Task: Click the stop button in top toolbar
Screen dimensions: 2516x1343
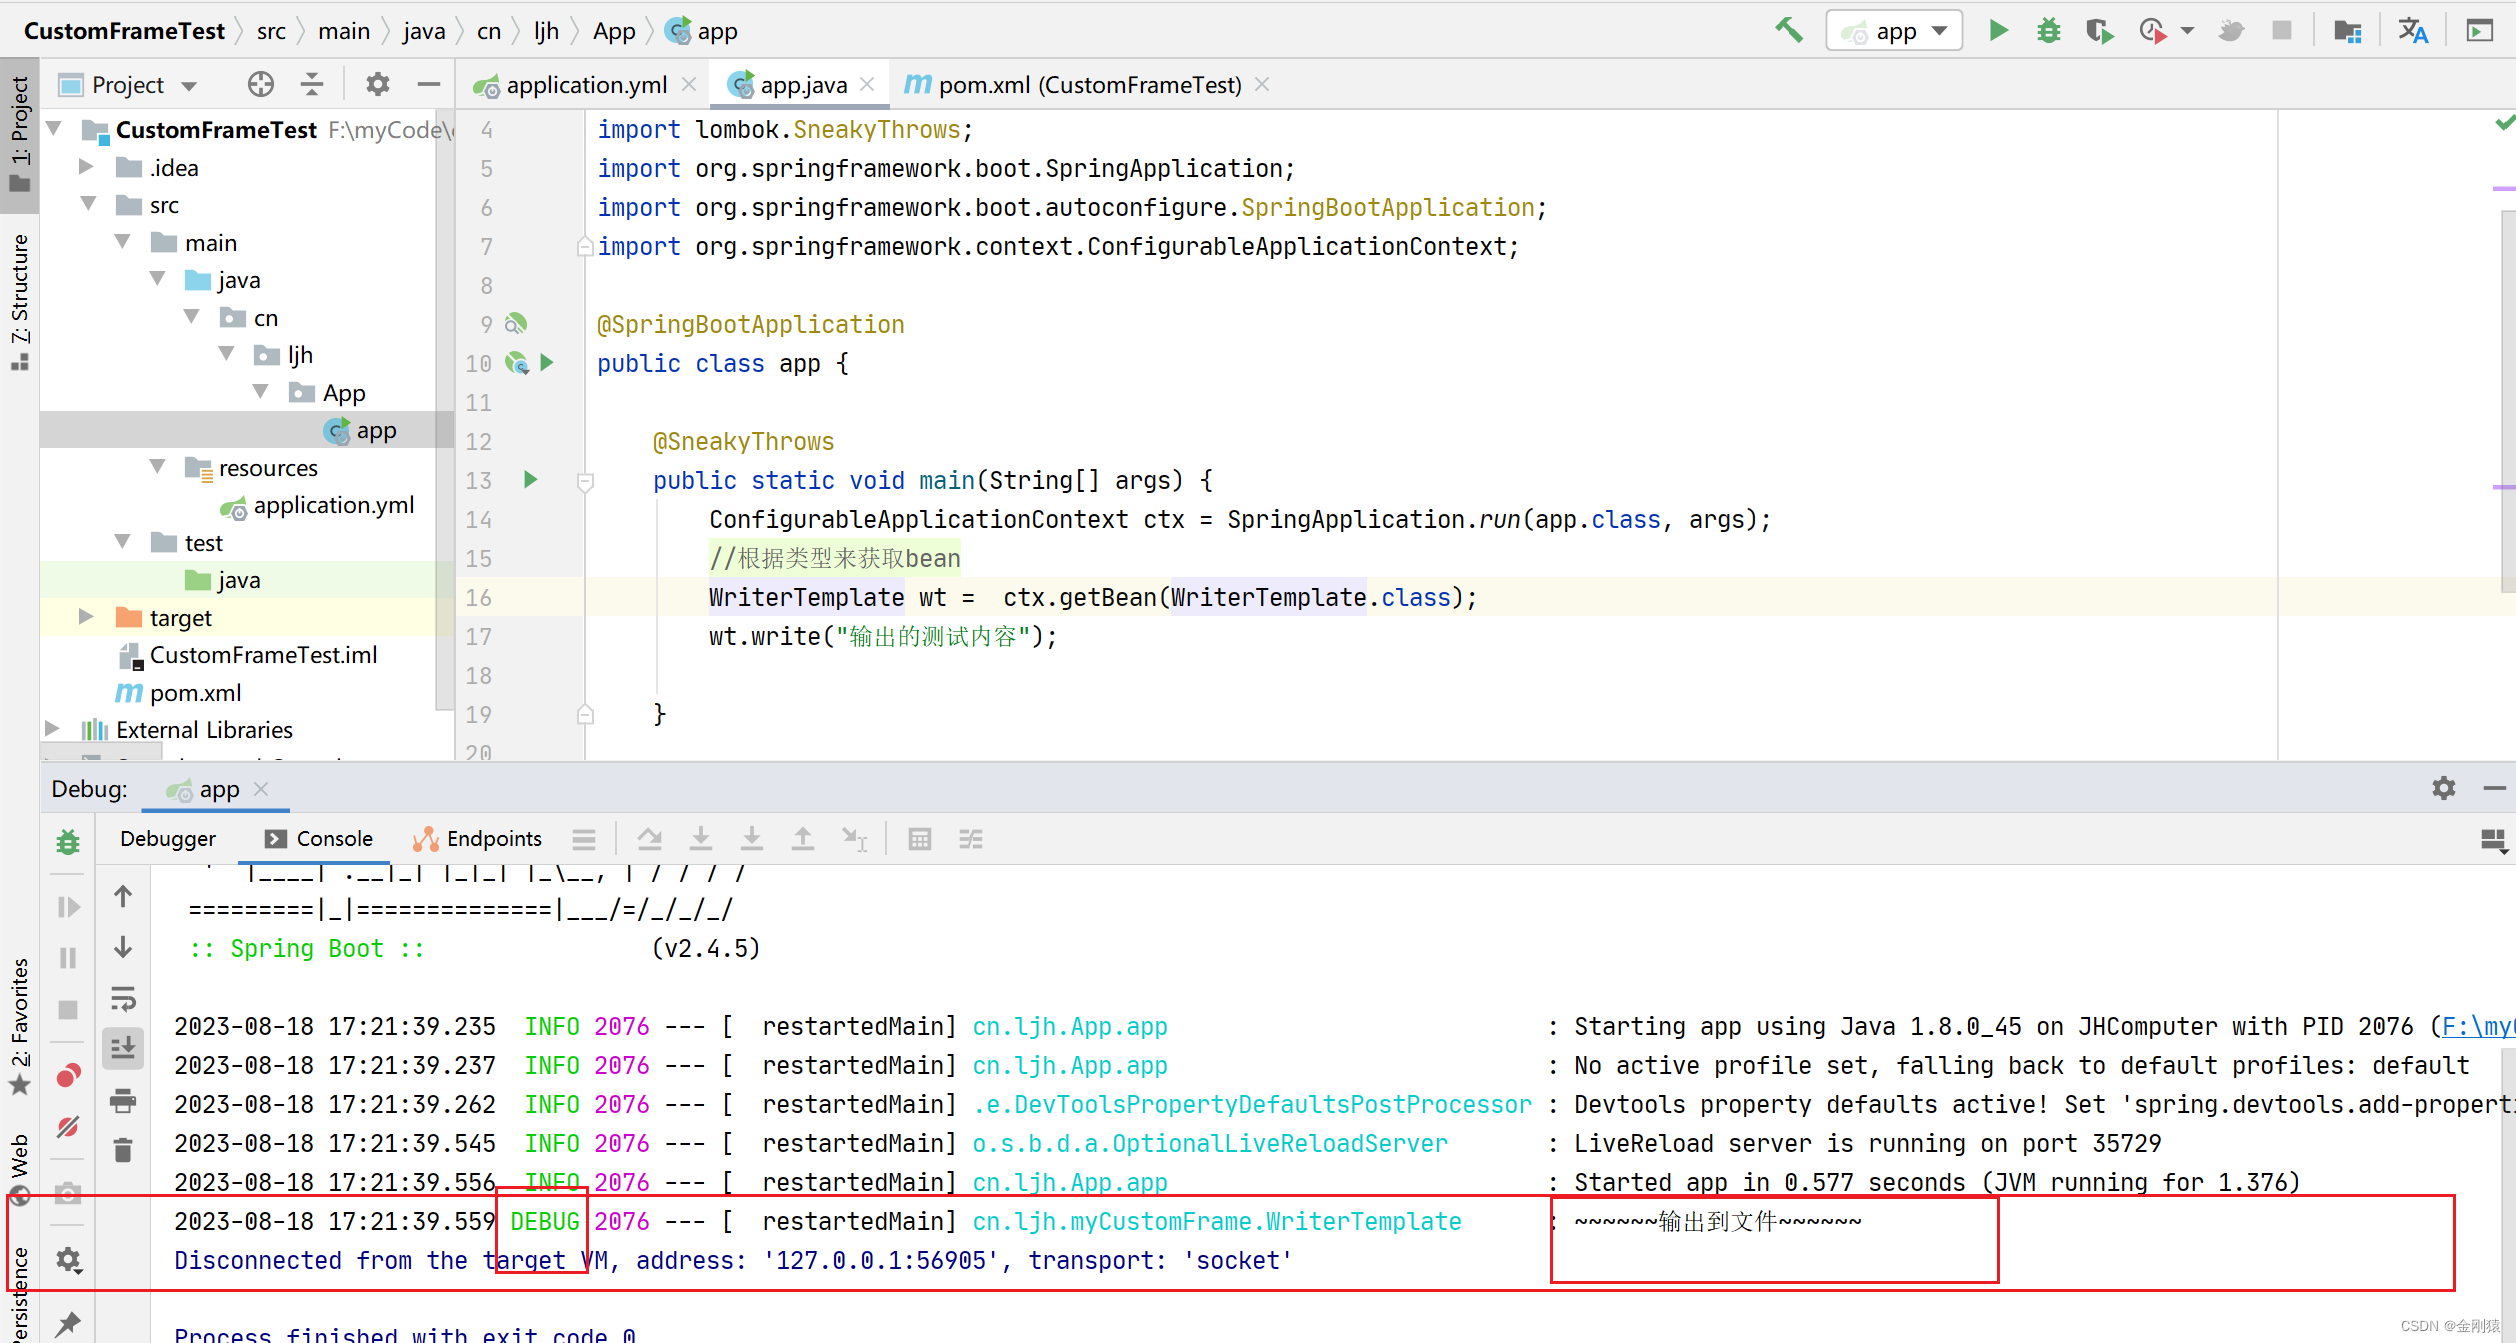Action: coord(2282,31)
